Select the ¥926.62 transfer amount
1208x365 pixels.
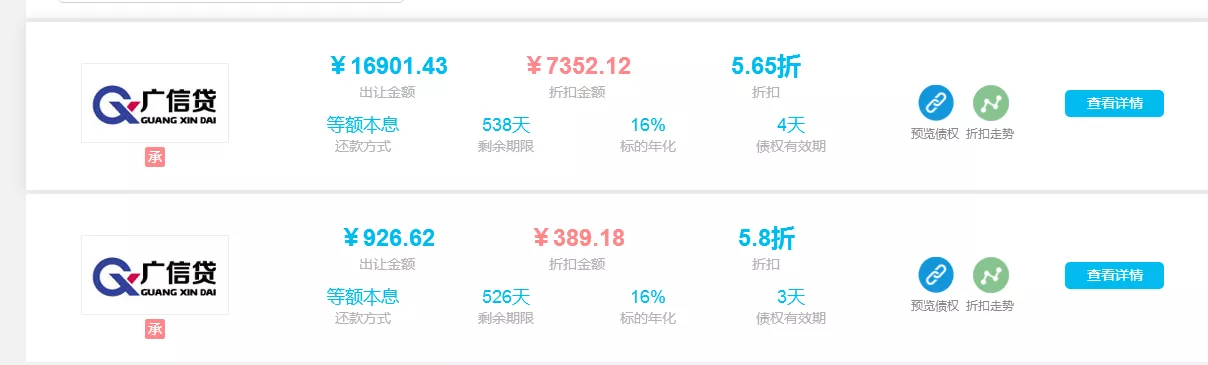click(388, 238)
